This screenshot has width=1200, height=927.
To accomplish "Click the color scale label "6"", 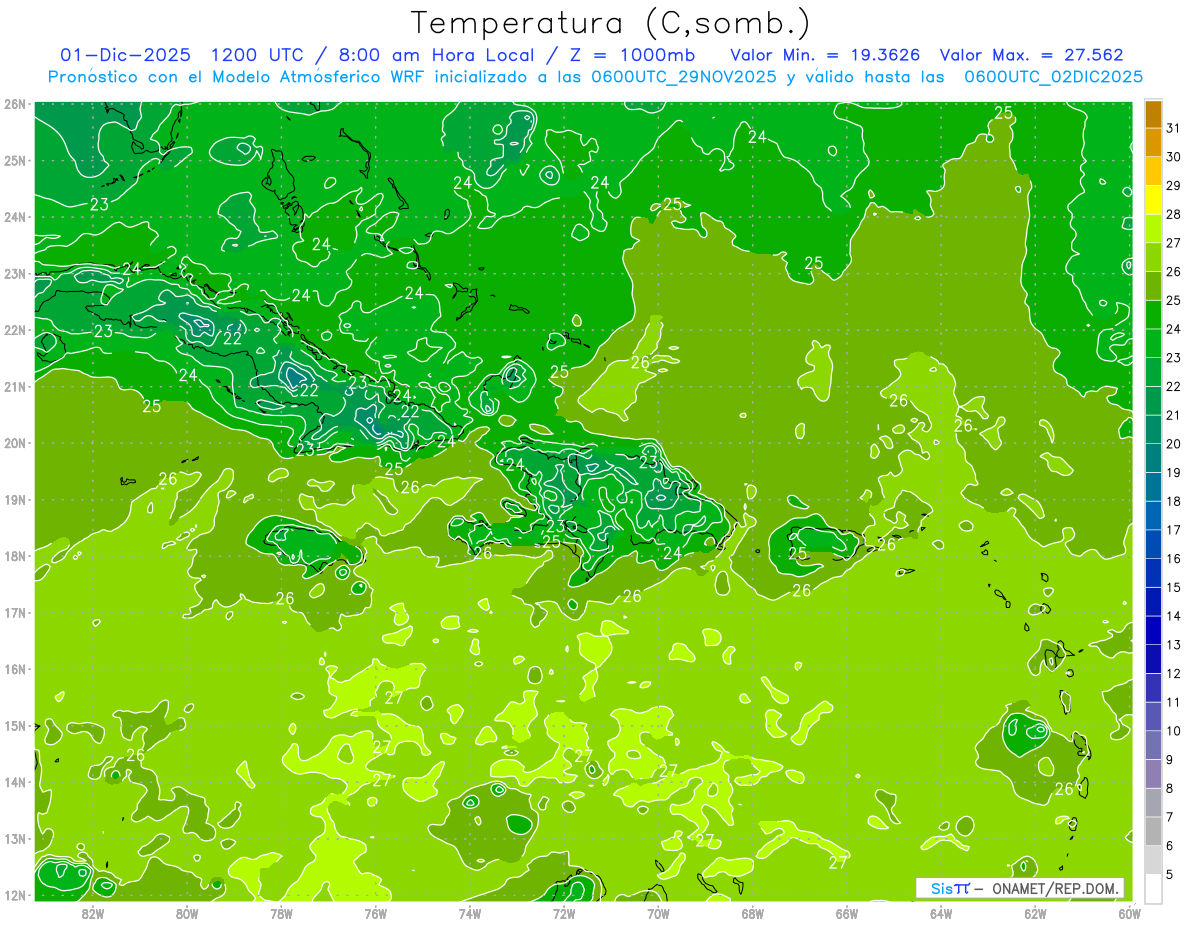I will click(x=1169, y=846).
